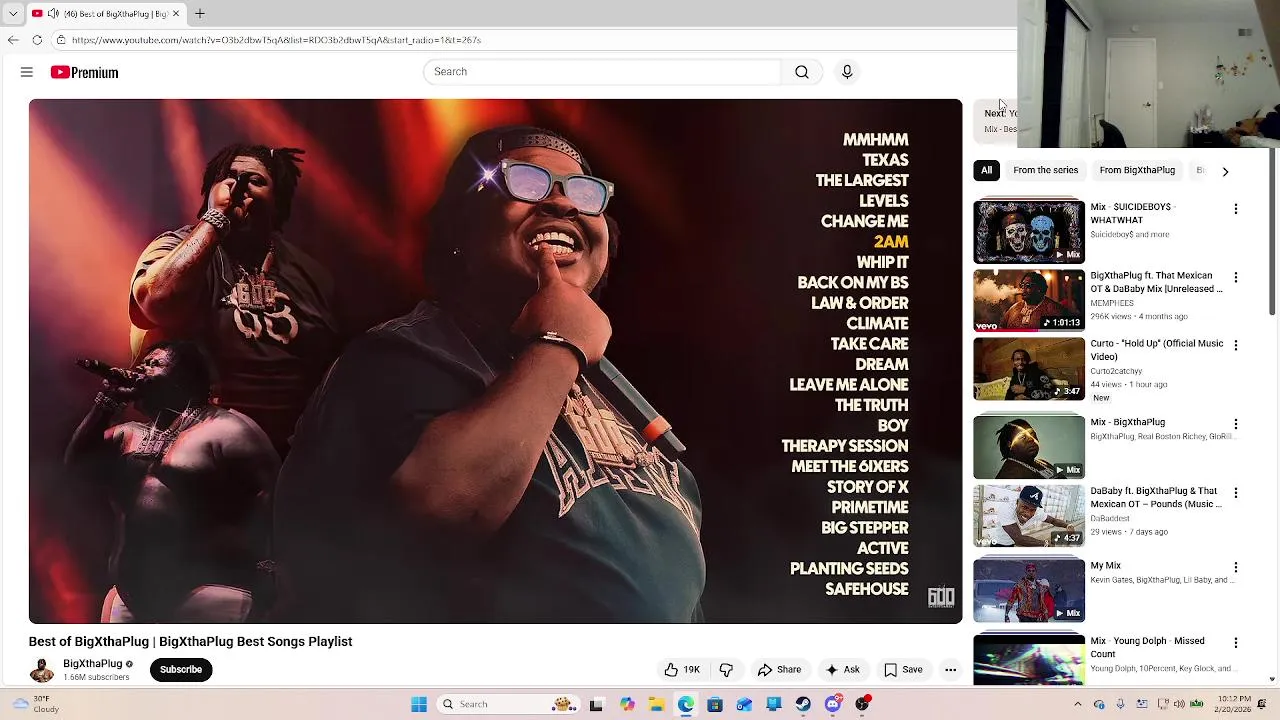1280x720 pixels.
Task: Play the SUICIDEBOY$ WHATWHAT mix thumbnail
Action: (1029, 232)
